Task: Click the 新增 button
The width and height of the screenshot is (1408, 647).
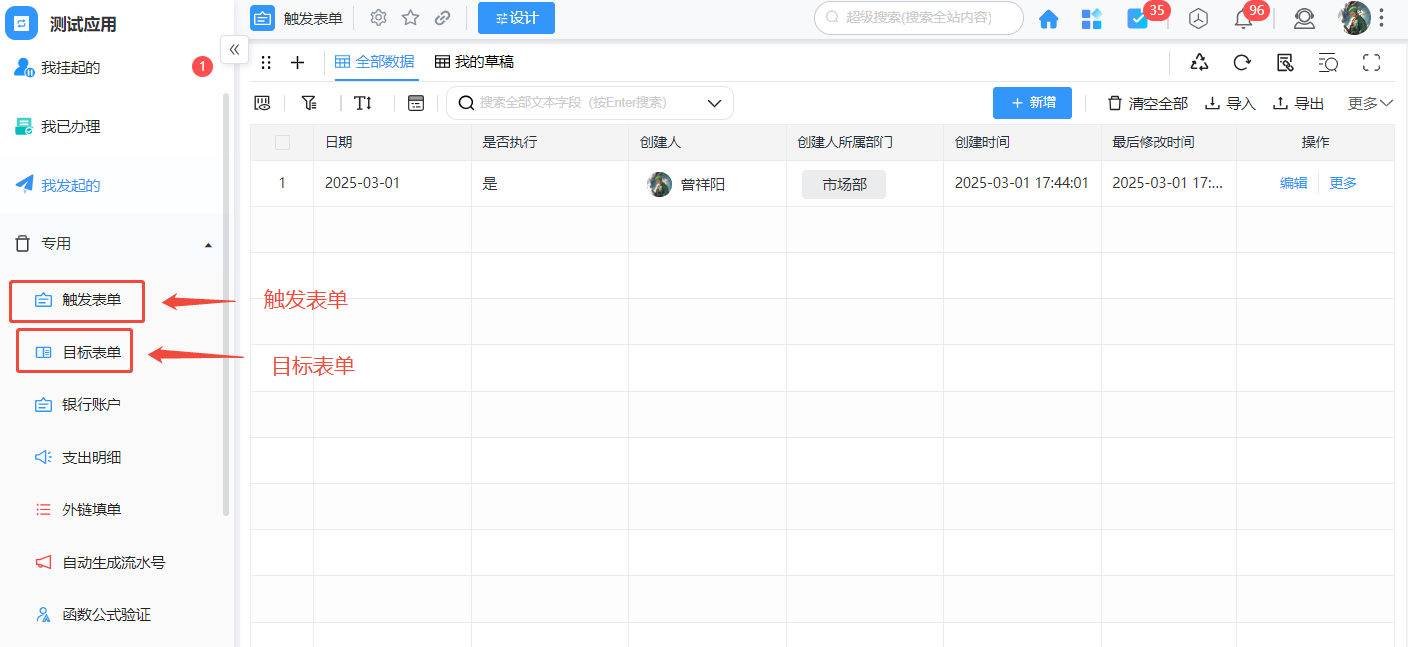Action: click(x=1032, y=103)
